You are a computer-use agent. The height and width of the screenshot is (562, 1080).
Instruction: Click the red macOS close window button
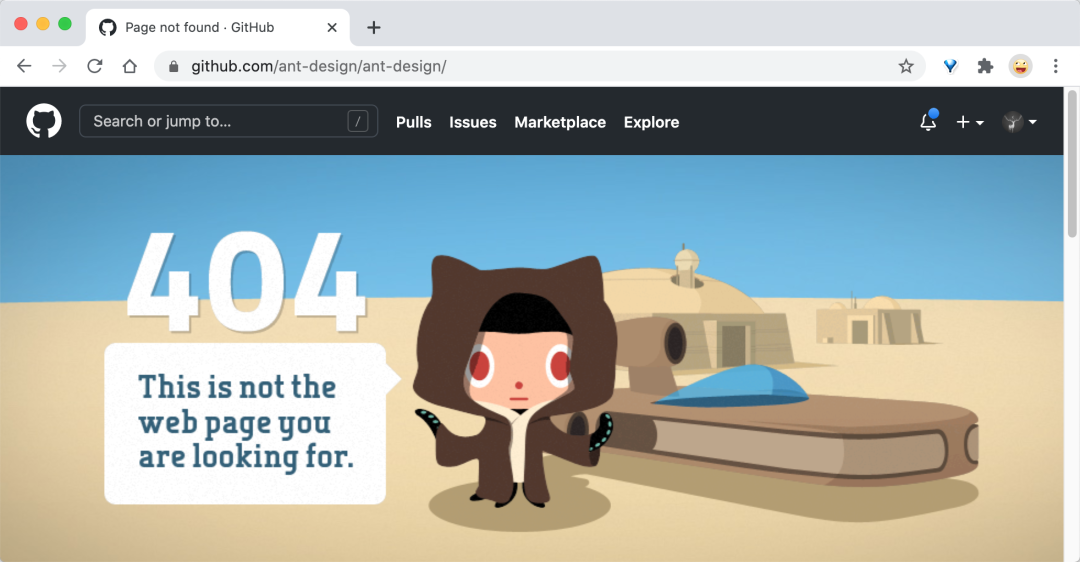click(x=21, y=23)
